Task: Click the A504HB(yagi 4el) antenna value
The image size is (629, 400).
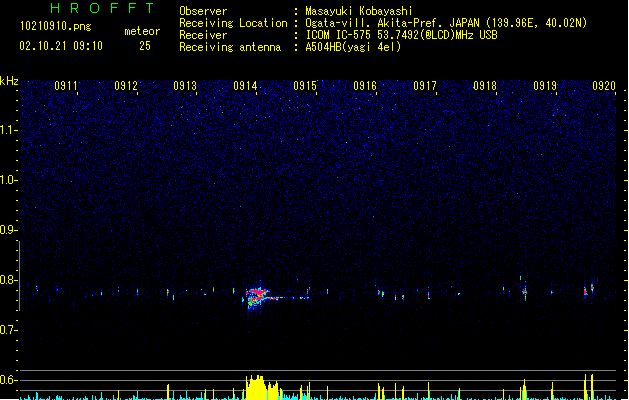Action: 353,47
